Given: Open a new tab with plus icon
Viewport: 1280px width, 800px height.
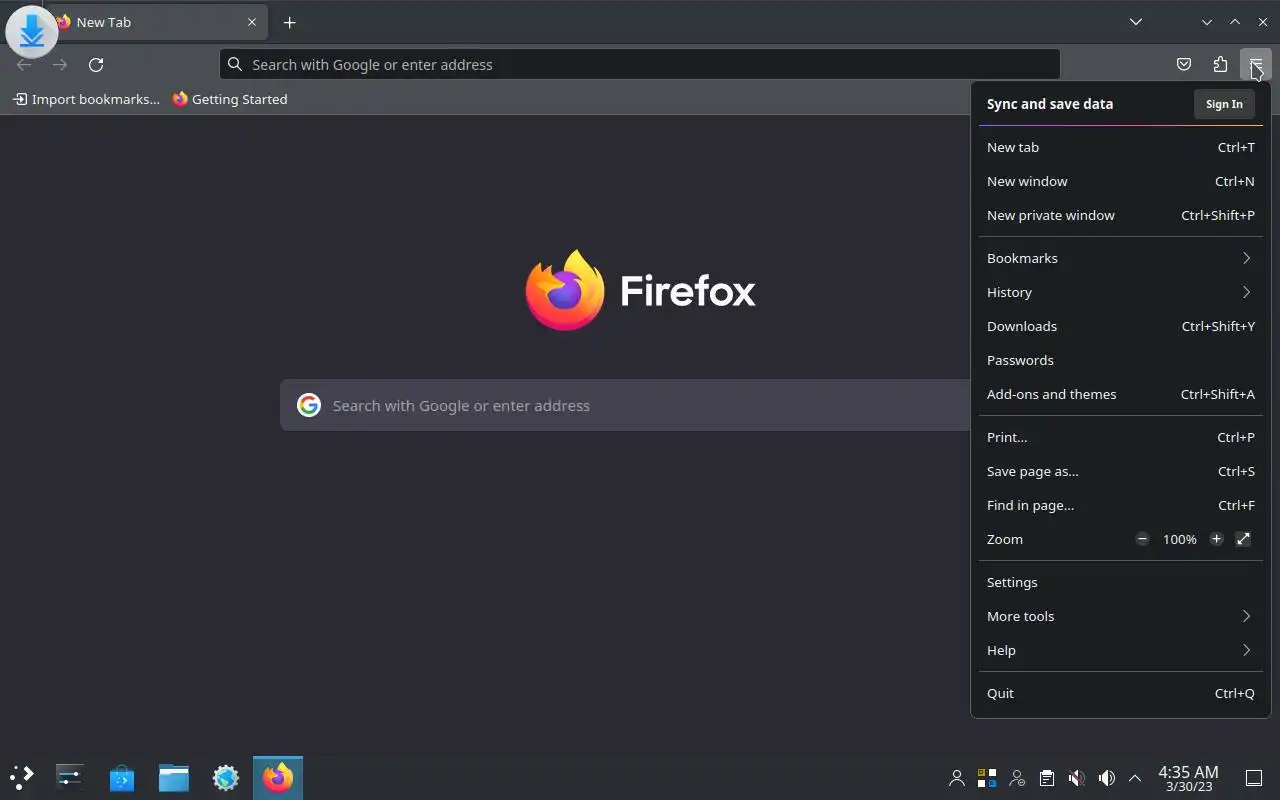Looking at the screenshot, I should point(289,22).
